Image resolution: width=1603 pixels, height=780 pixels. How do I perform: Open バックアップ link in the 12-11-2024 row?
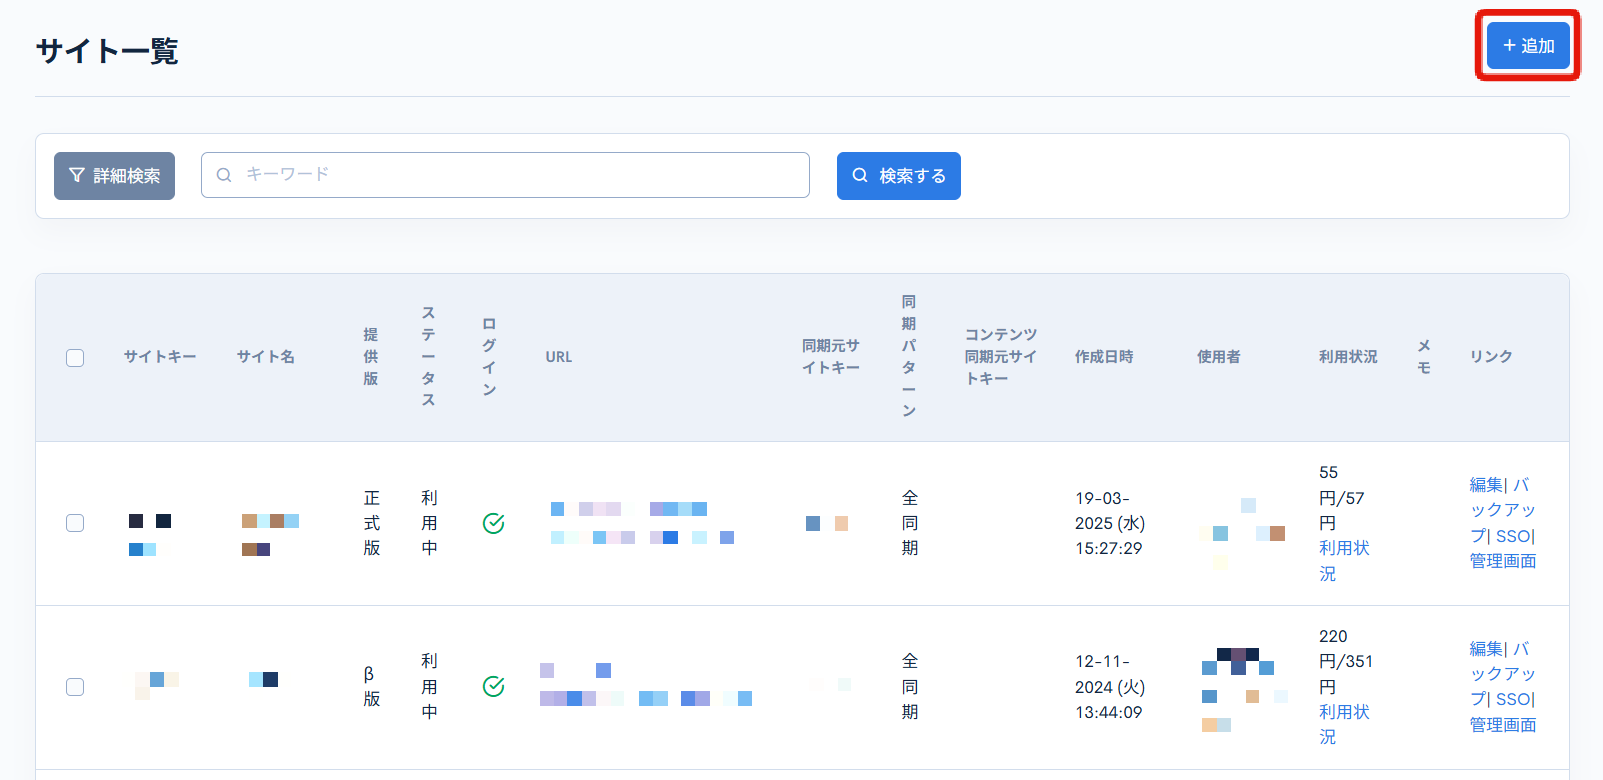[1503, 674]
